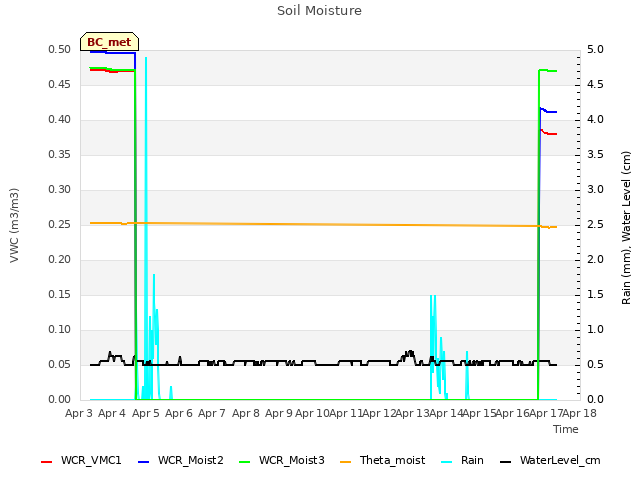This screenshot has width=640, height=480.
Task: Click the VWC (m3/m3) axis label
Action: point(14,225)
